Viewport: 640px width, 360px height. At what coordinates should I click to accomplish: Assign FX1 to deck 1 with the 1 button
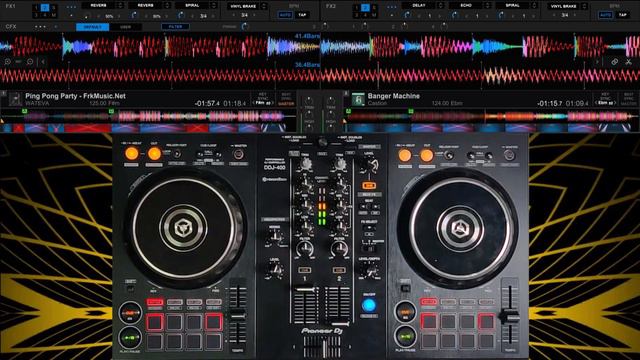coord(36,7)
